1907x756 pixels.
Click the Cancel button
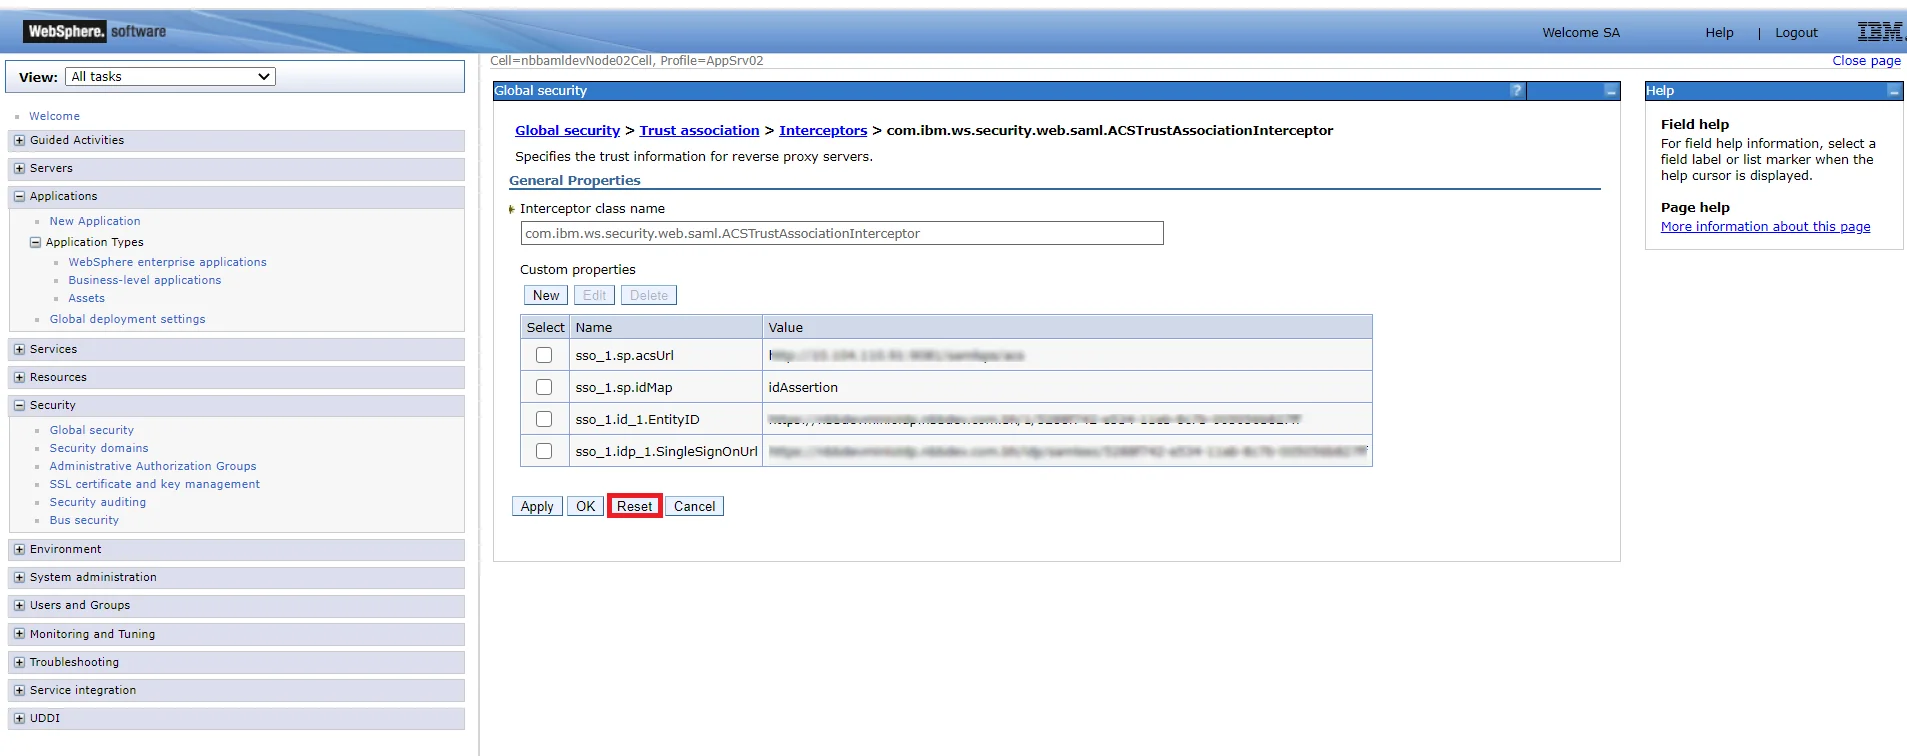click(694, 506)
